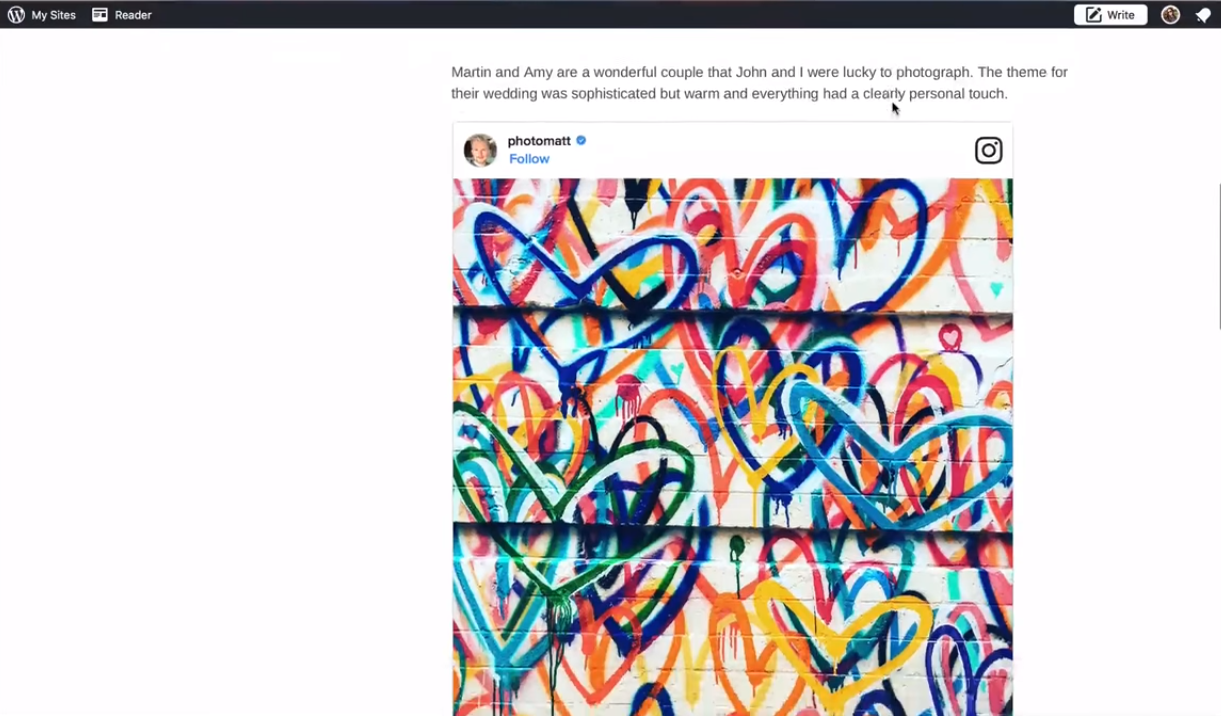Open the photomatt username link
Viewport: 1221px width, 716px height.
click(539, 141)
